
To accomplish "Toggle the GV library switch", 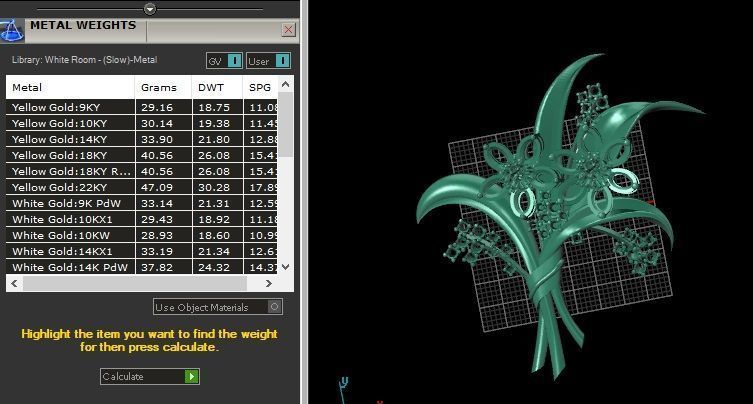I will point(224,61).
